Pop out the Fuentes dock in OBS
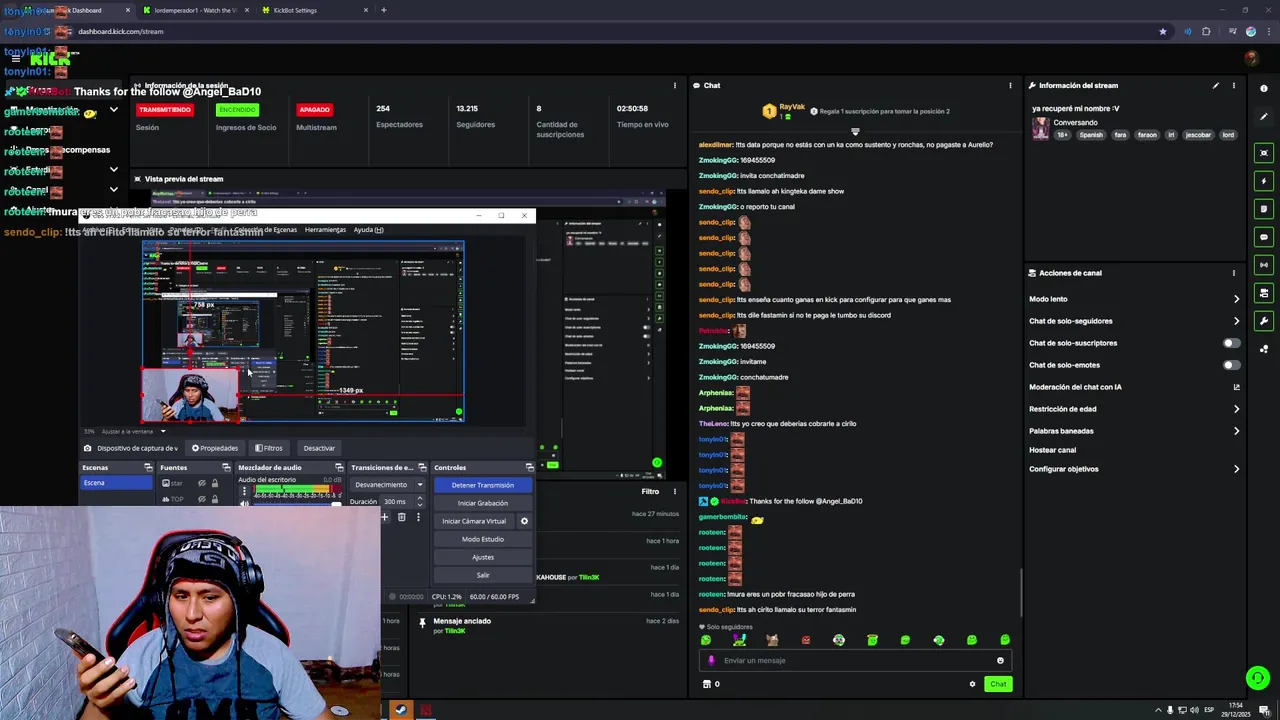This screenshot has width=1280, height=720. point(226,467)
